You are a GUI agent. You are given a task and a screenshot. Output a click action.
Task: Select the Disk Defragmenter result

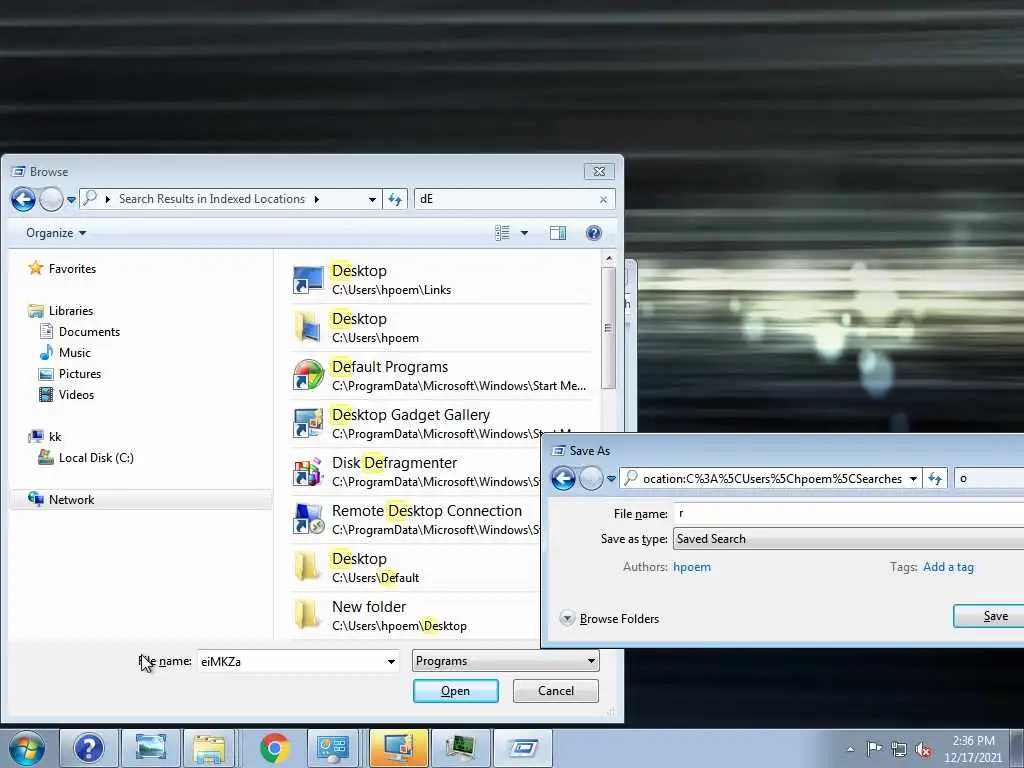point(416,472)
